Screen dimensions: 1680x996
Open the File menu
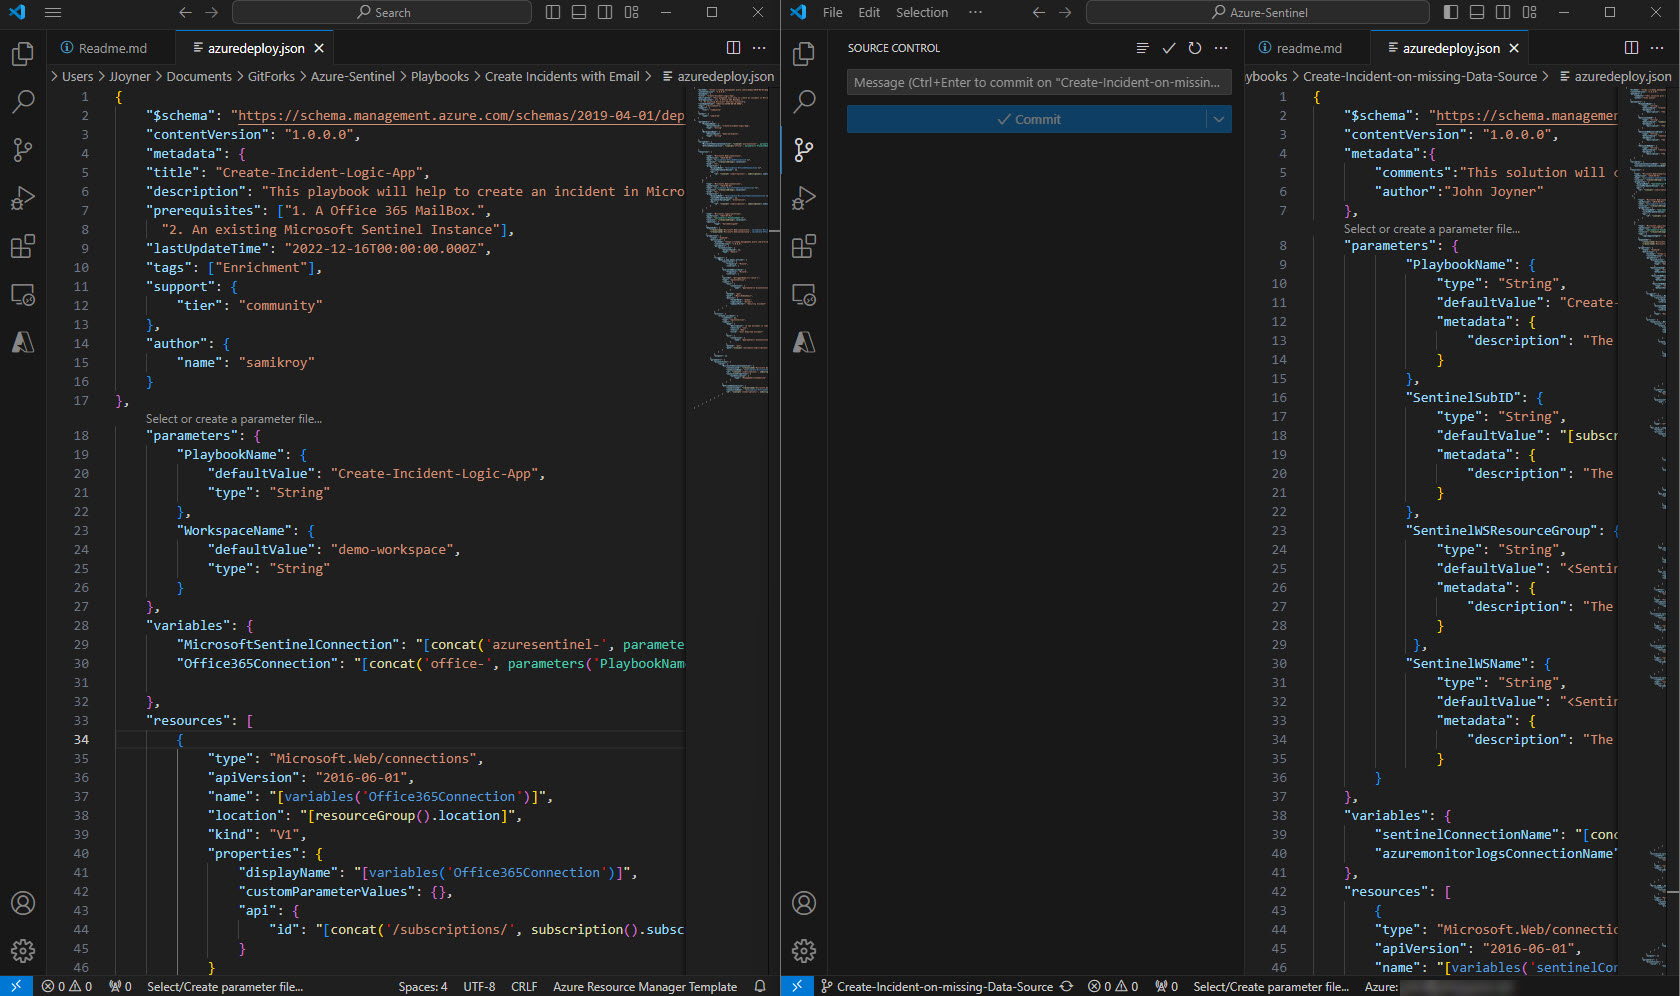pos(832,13)
